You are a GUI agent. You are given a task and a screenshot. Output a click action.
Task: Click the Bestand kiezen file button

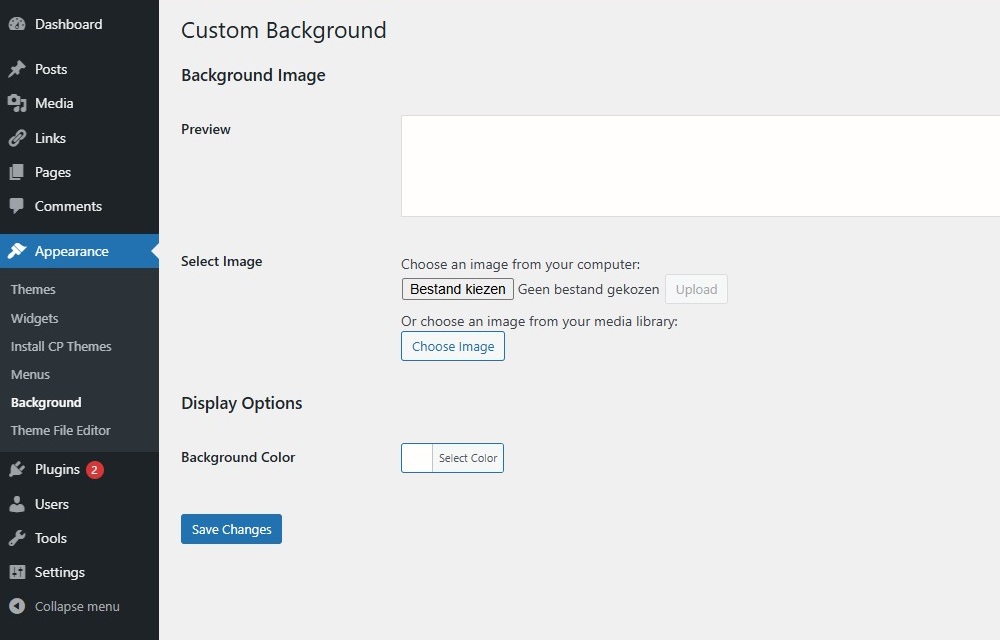tap(458, 289)
